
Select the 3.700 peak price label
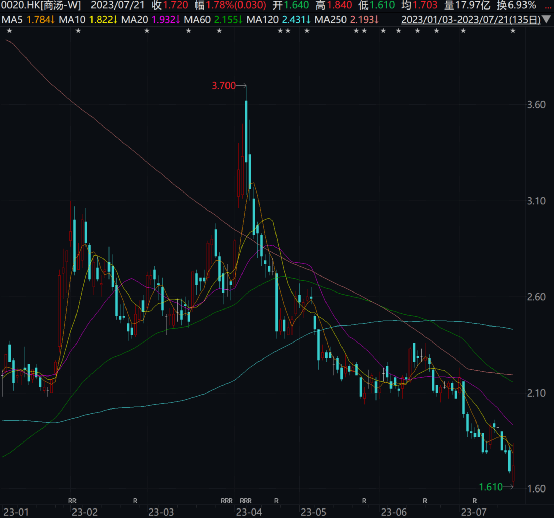224,86
